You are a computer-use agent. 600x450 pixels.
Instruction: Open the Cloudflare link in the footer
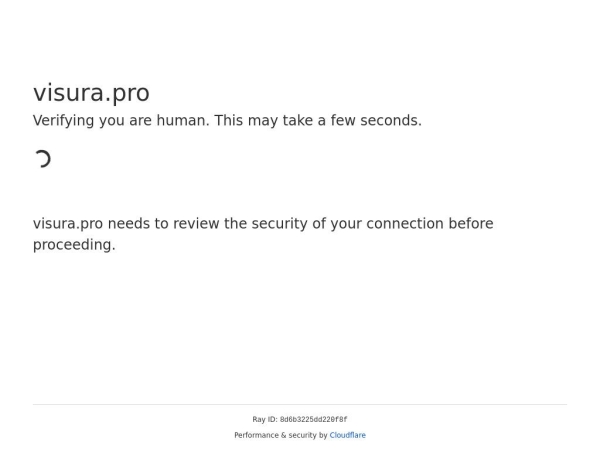pyautogui.click(x=347, y=435)
